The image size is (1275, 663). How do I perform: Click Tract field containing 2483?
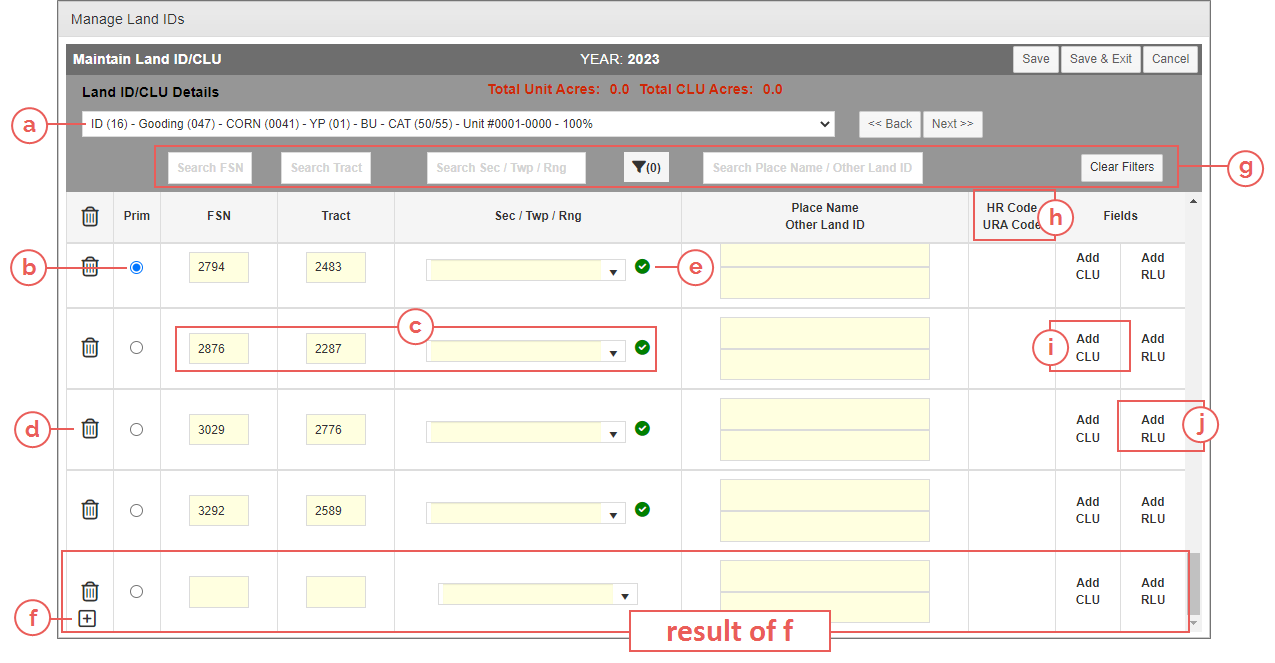tap(336, 267)
